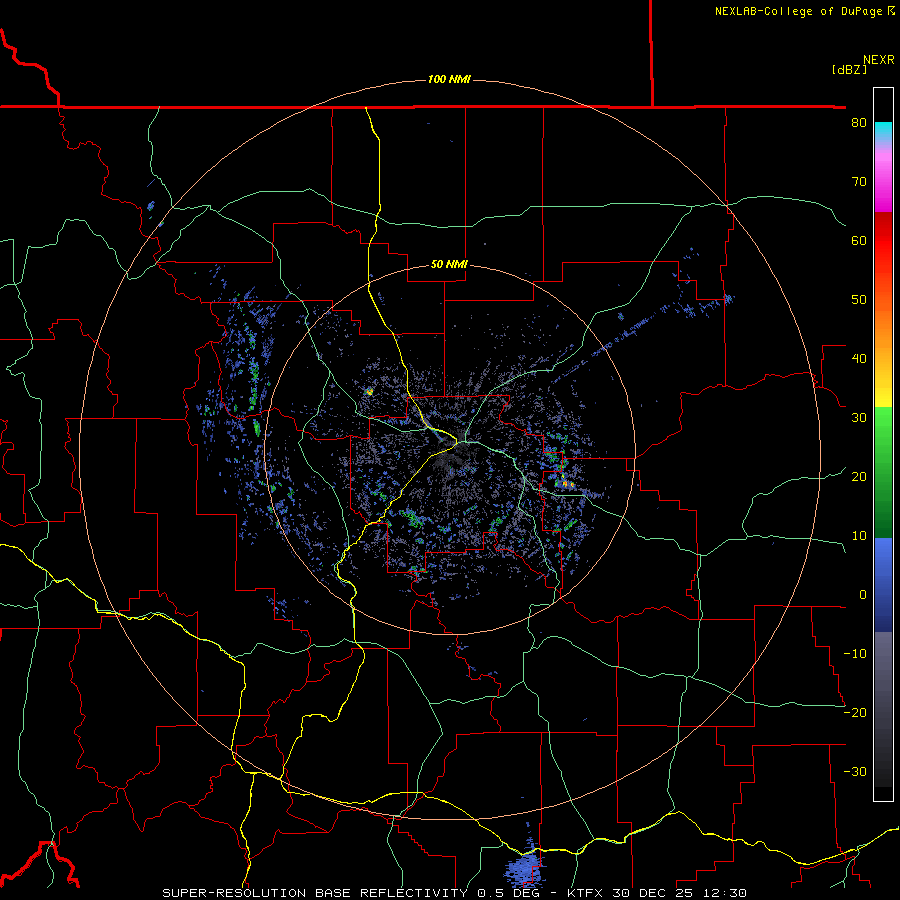
Task: Click the 60 value on the dBZ scale
Action: (859, 240)
